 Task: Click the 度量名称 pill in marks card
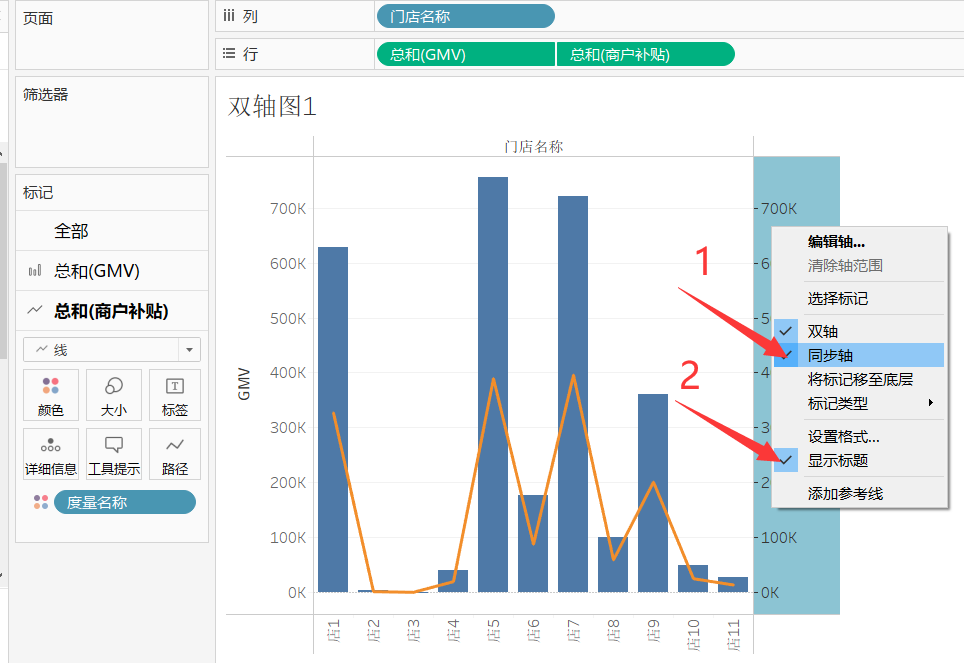[125, 502]
